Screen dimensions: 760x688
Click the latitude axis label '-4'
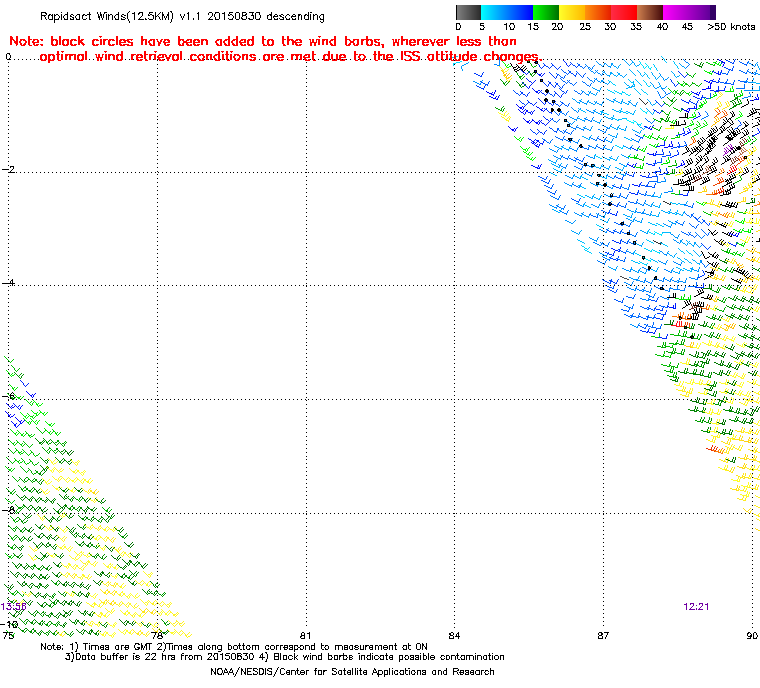click(x=8, y=283)
